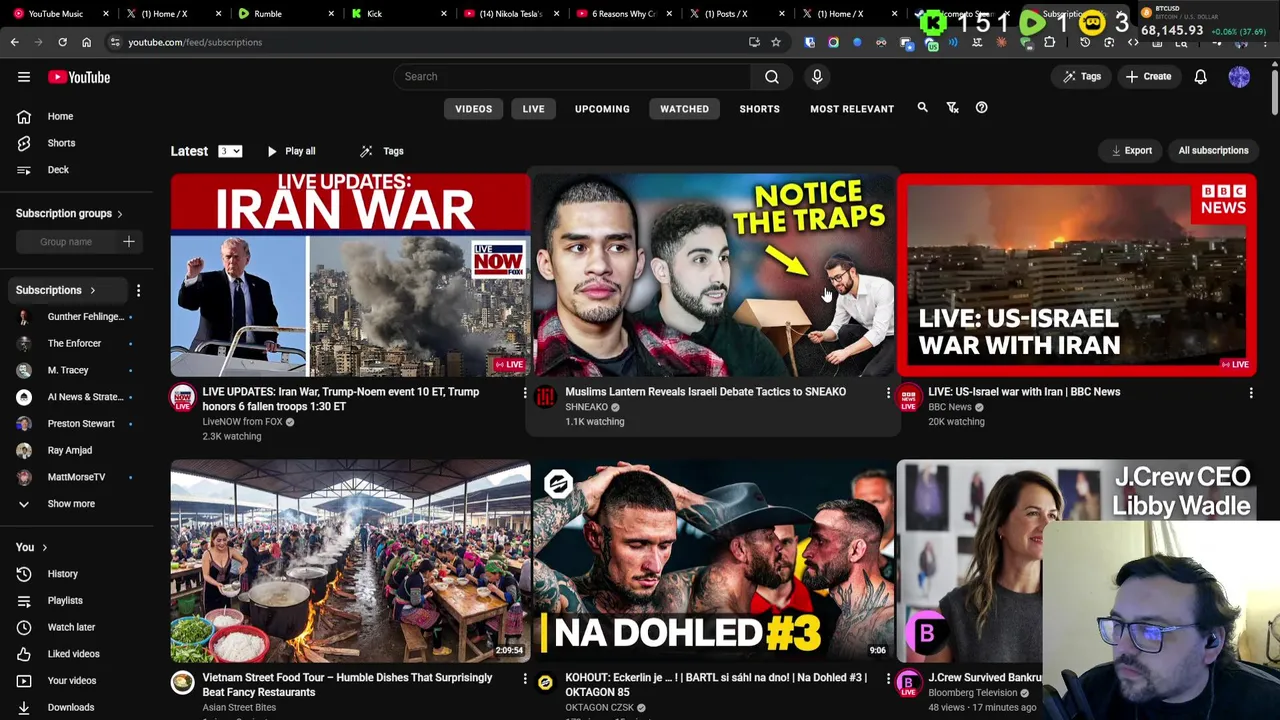Switch to 6 Reasons Why browser tab
1280x720 pixels.
pyautogui.click(x=623, y=14)
